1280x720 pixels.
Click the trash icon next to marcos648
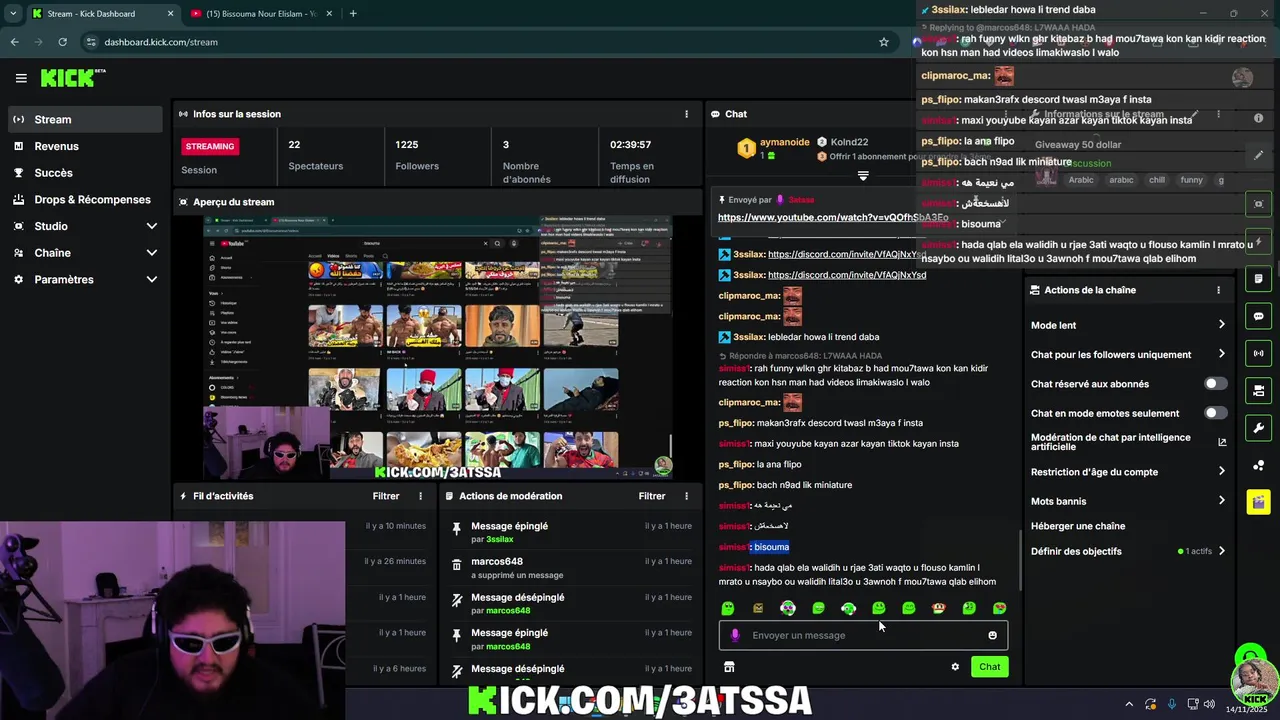coord(457,565)
